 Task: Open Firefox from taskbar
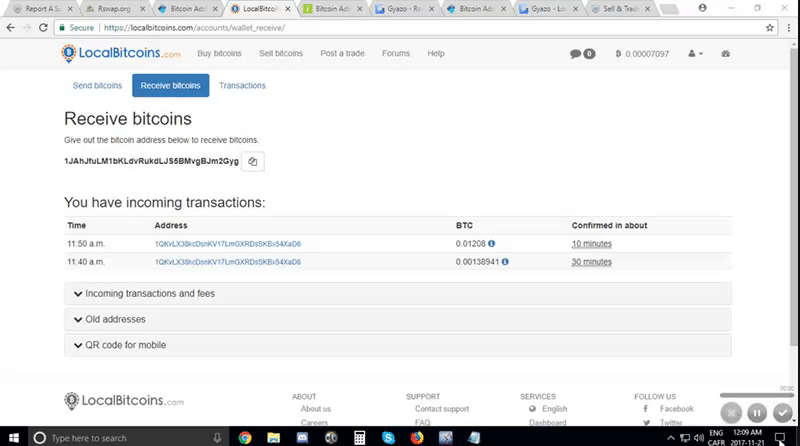click(x=417, y=438)
